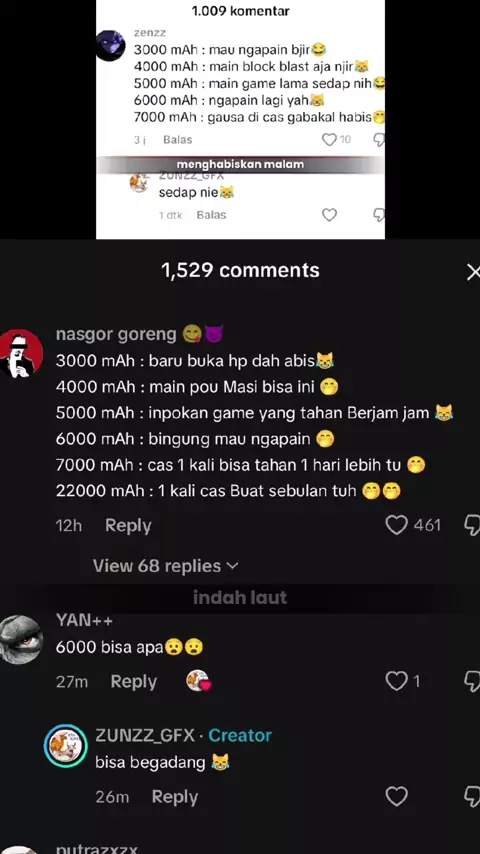Screen dimensions: 480x854
Task: Open the ZUNZZ_GFX username link
Action: coord(145,735)
